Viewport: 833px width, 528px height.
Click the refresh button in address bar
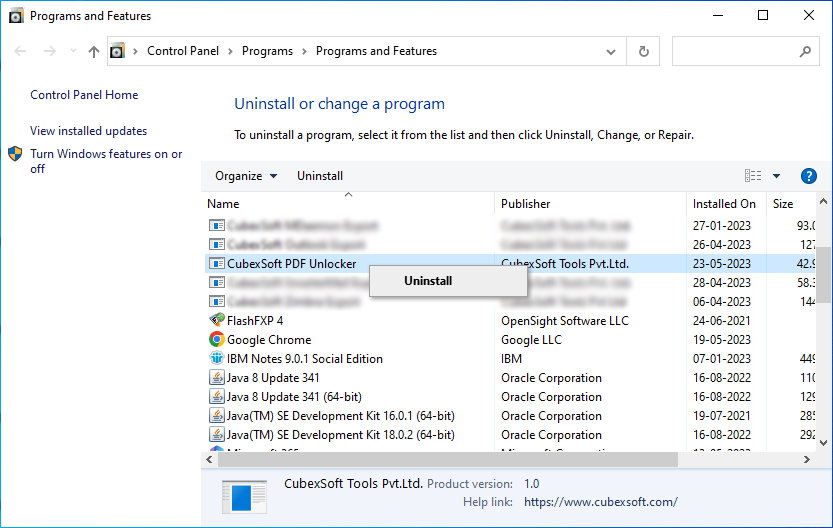point(643,51)
